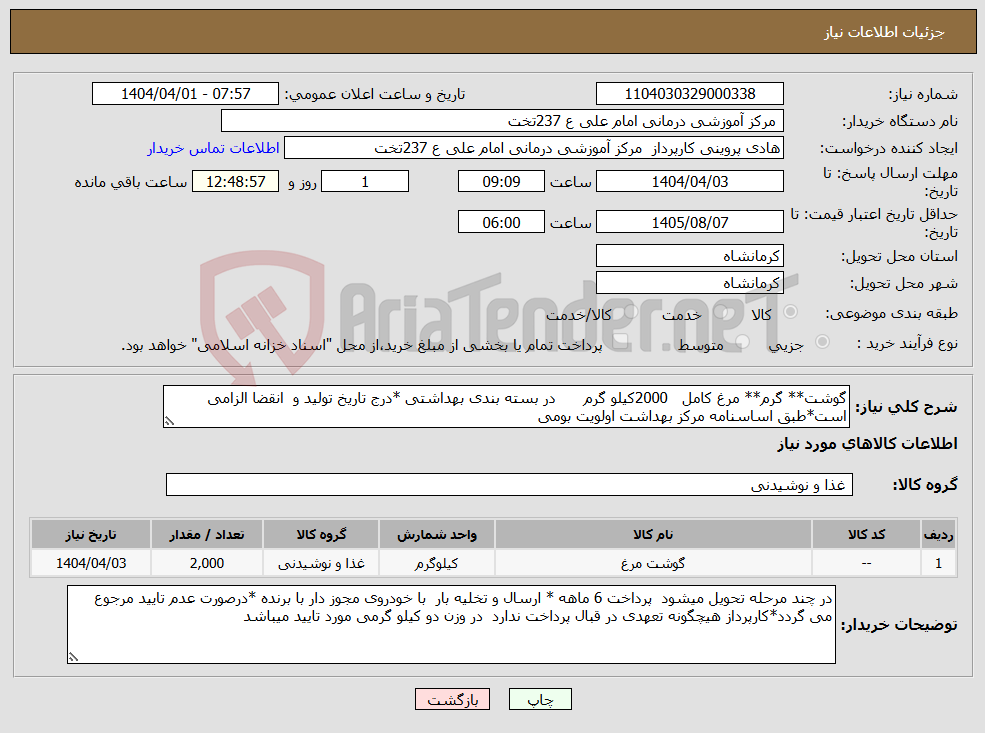
Task: Select the کالا radio button
Action: point(791,312)
